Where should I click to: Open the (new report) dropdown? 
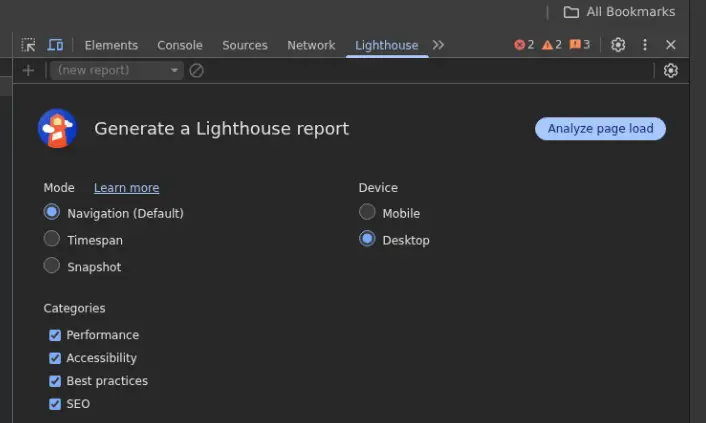point(117,70)
